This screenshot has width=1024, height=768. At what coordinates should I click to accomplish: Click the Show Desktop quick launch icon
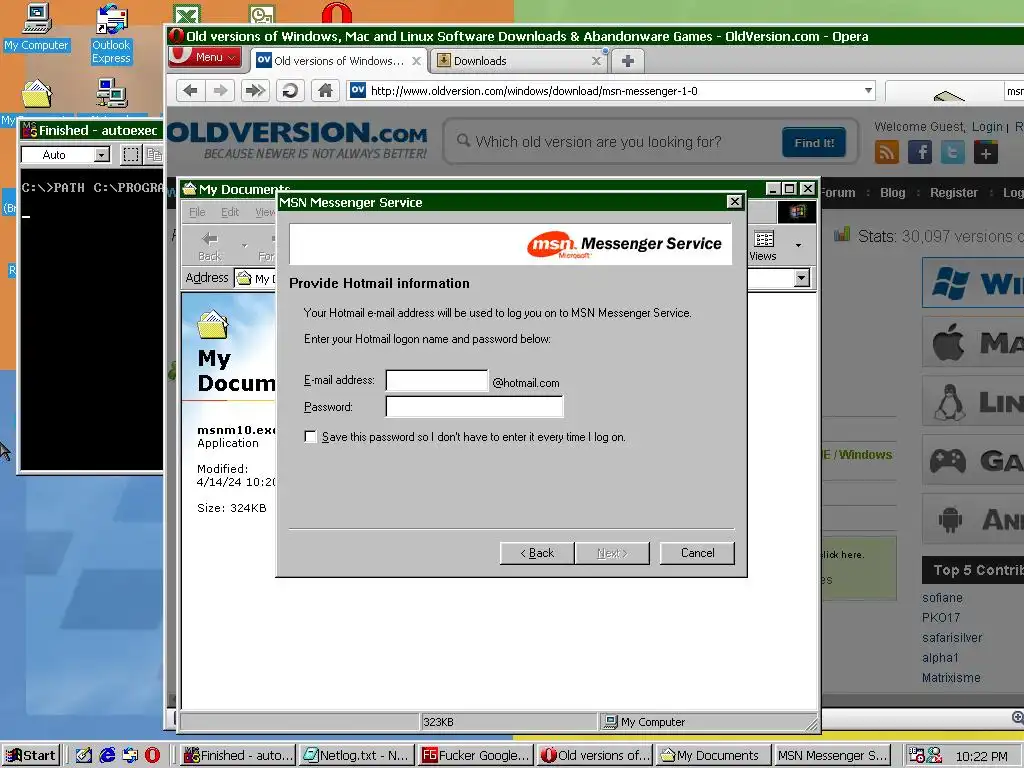(84, 756)
